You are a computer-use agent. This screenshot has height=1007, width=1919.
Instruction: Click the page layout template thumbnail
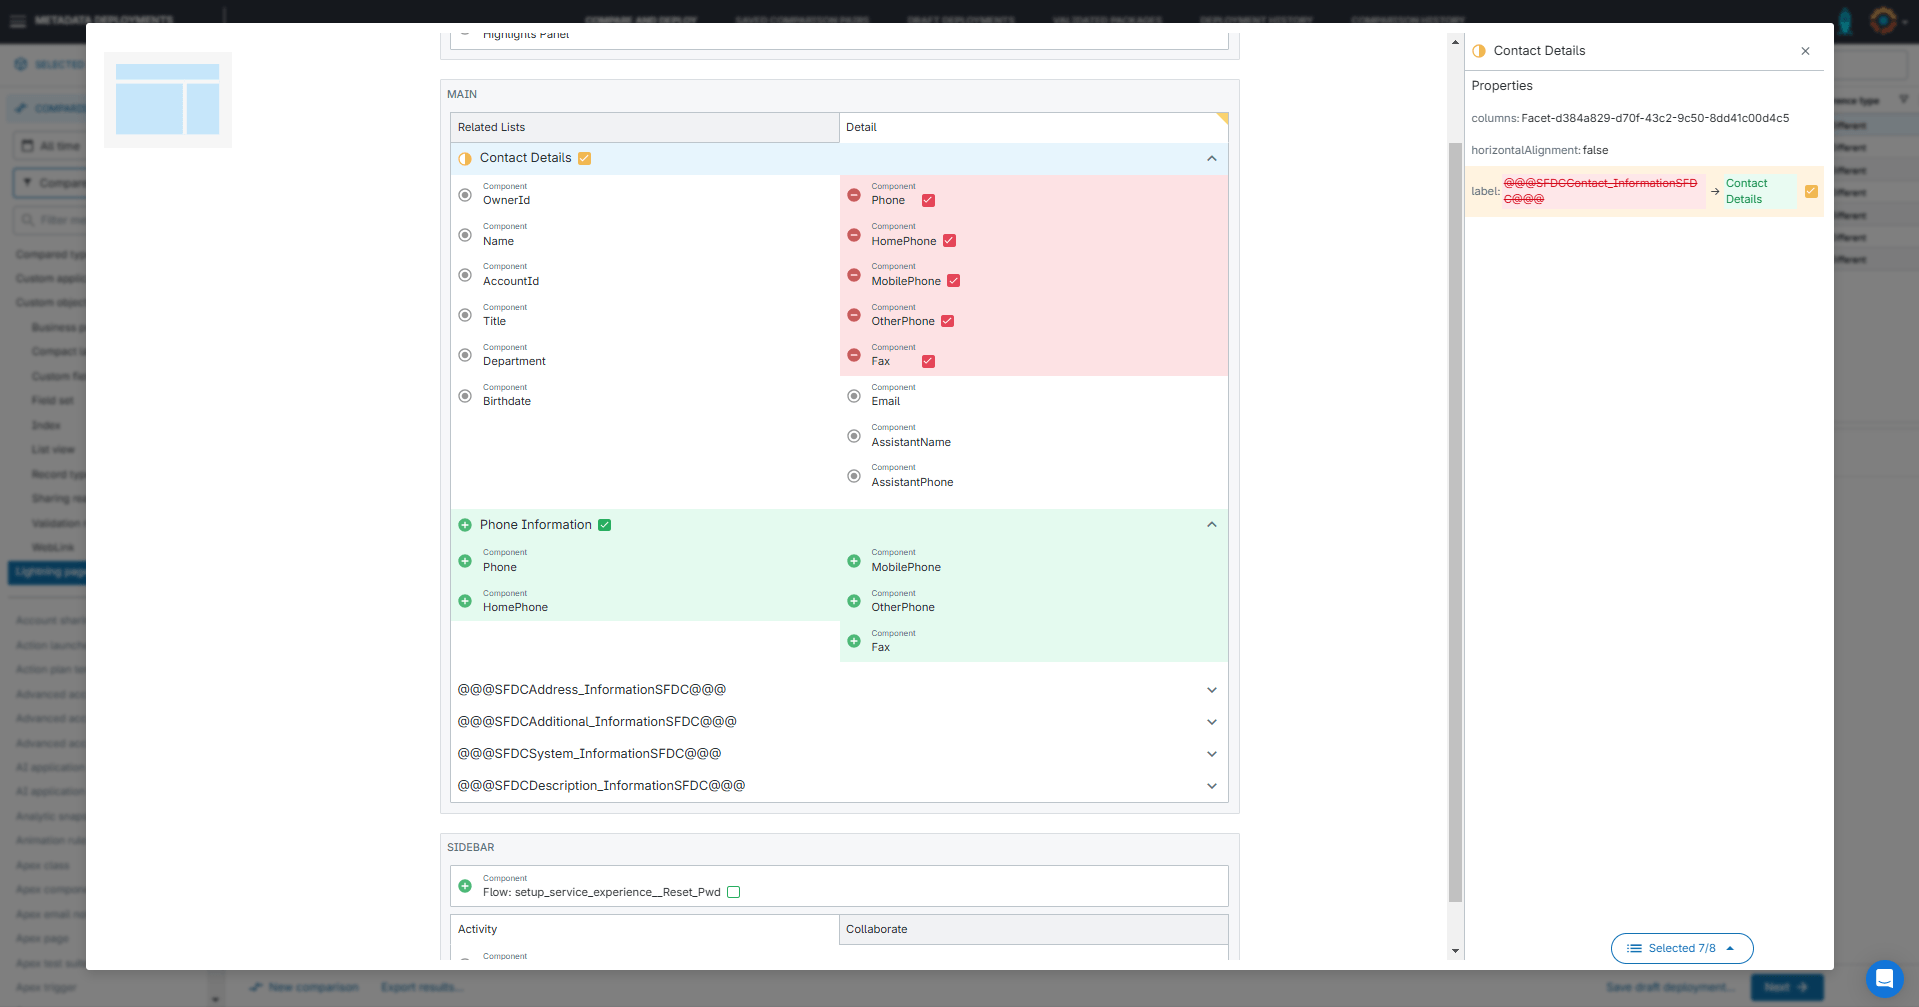pos(168,100)
